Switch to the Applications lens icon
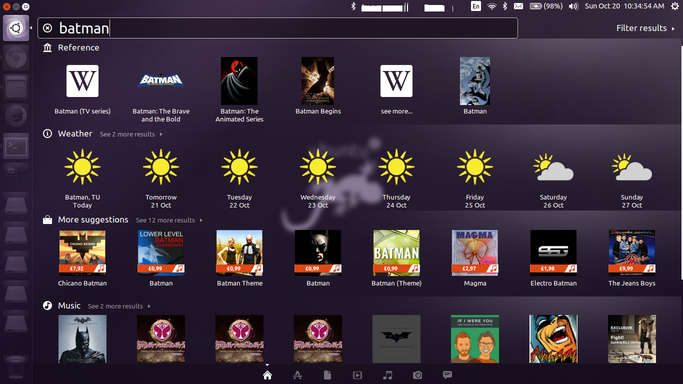 click(298, 375)
